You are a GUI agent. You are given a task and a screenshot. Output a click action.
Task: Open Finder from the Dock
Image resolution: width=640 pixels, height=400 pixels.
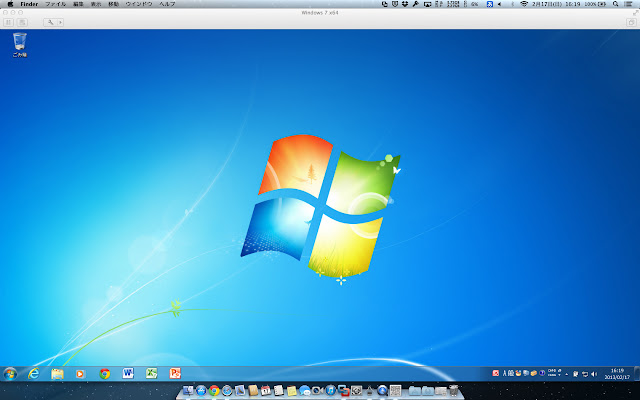(x=188, y=391)
